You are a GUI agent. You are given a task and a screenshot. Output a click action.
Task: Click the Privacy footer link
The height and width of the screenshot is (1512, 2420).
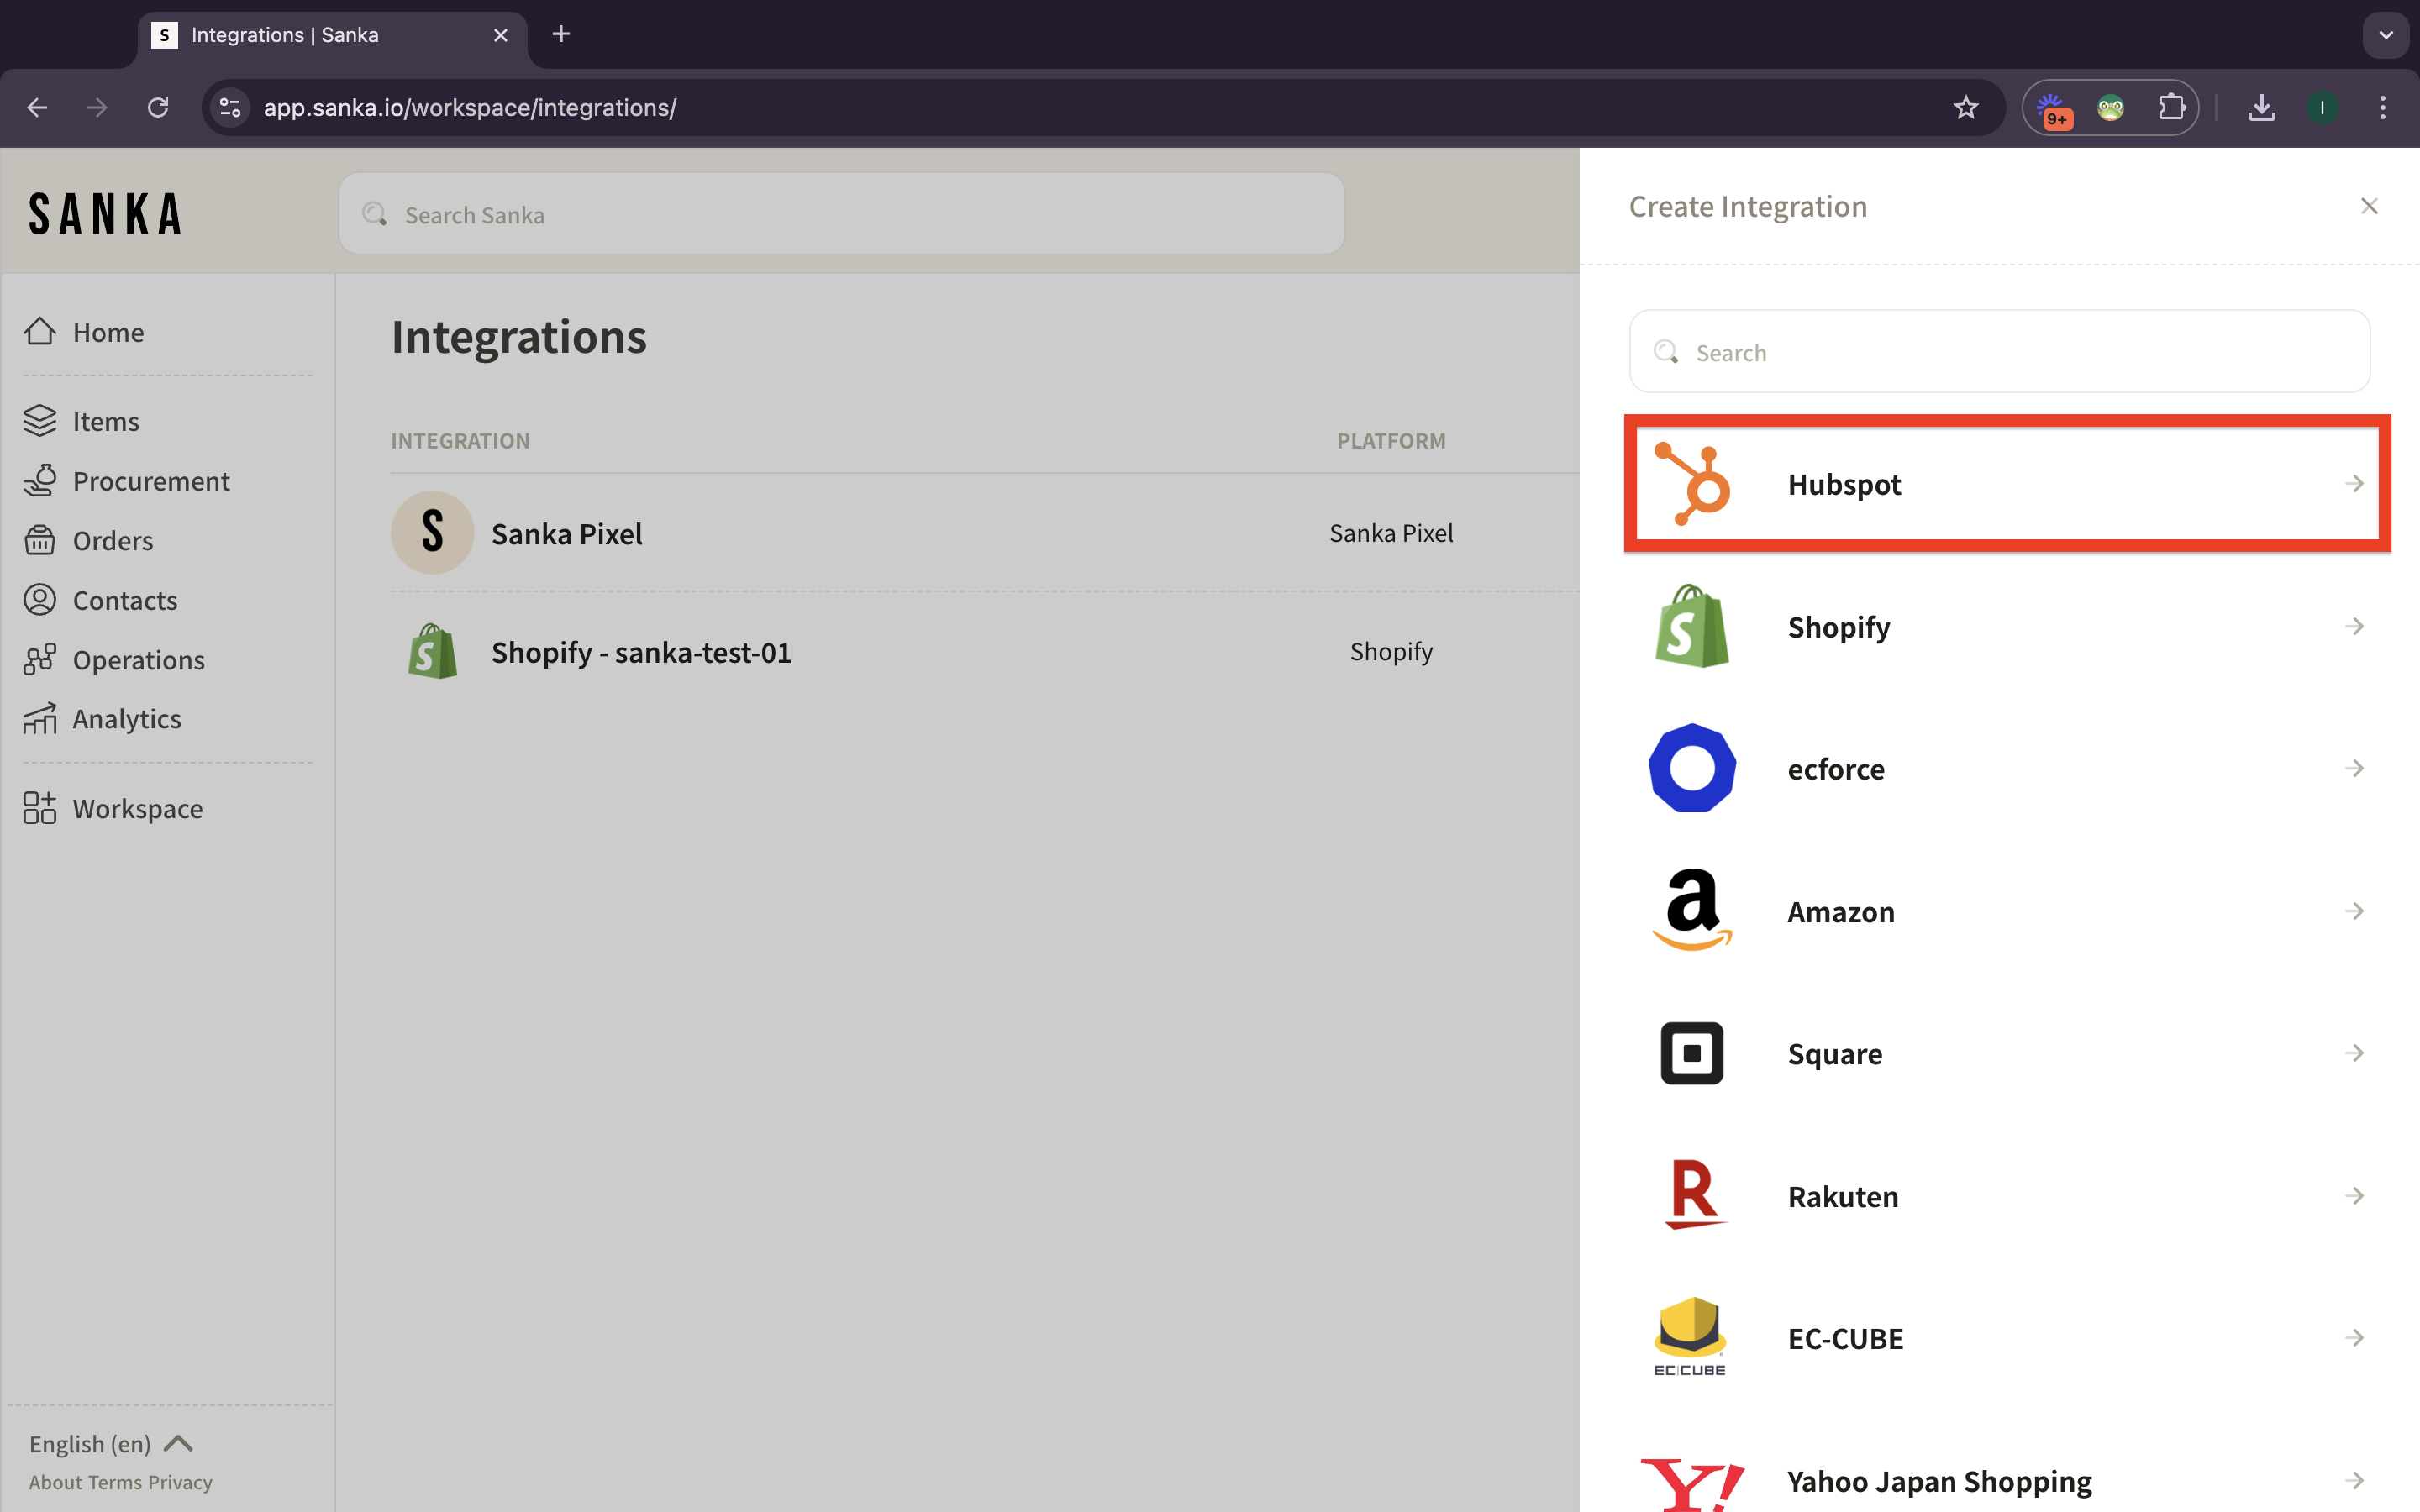coord(180,1482)
